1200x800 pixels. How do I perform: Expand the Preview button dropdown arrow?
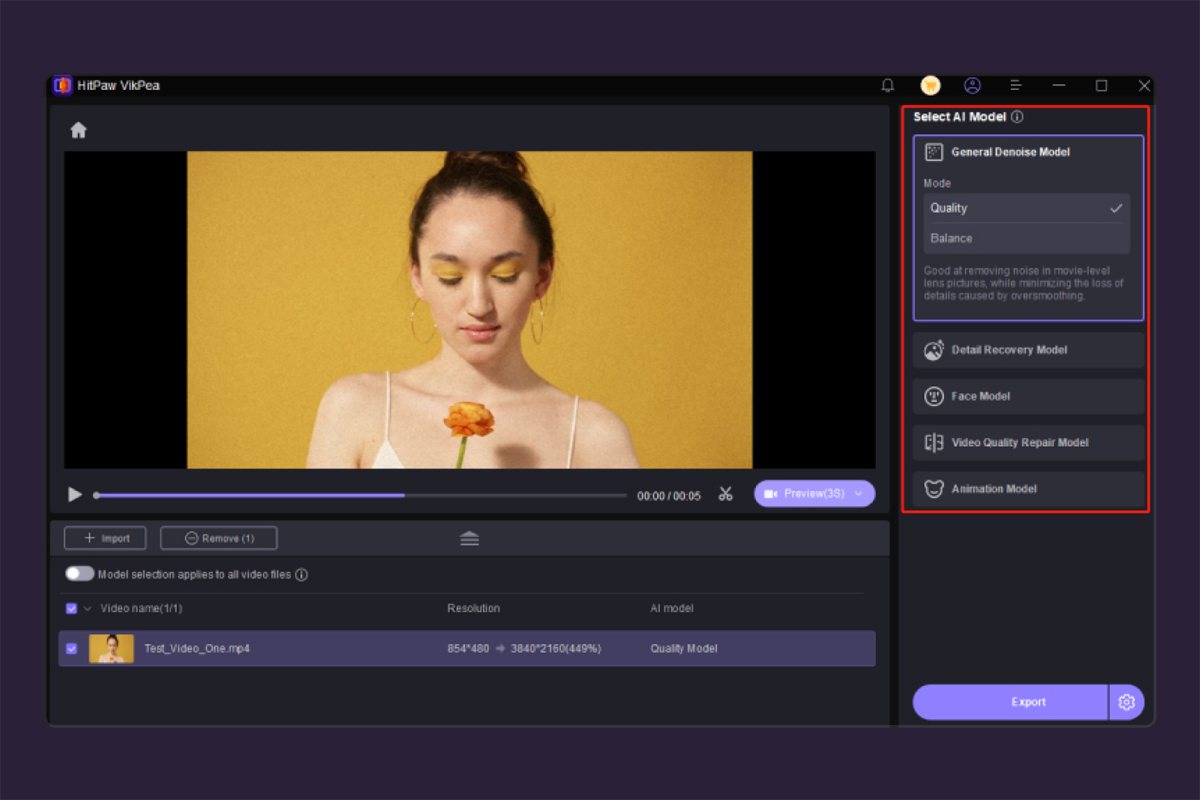click(x=859, y=494)
